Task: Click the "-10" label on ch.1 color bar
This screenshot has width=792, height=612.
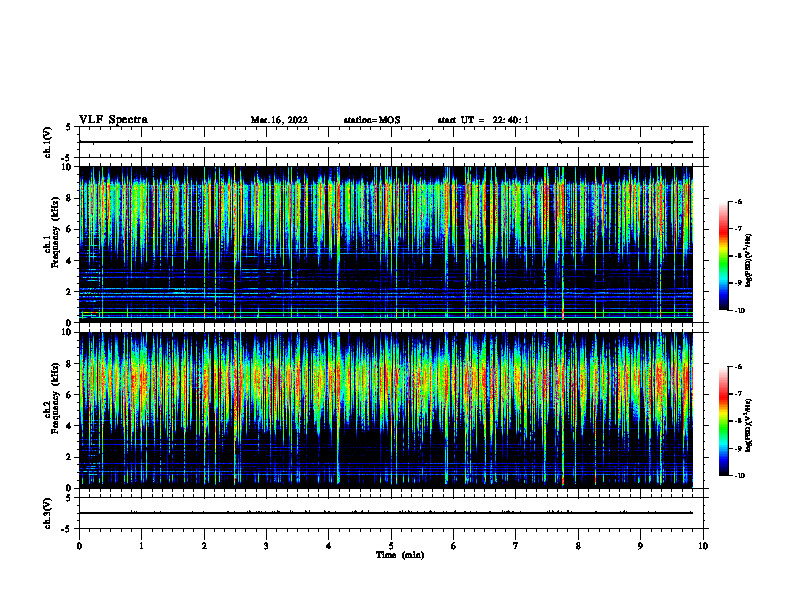Action: [x=739, y=311]
